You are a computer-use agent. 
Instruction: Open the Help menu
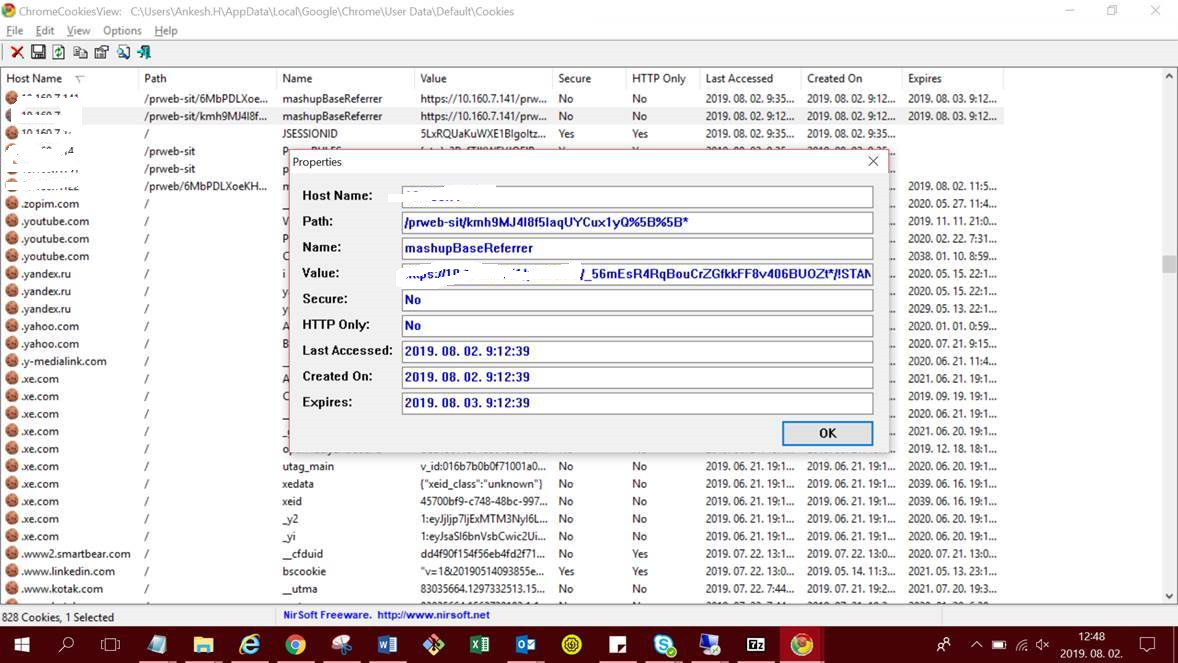165,31
